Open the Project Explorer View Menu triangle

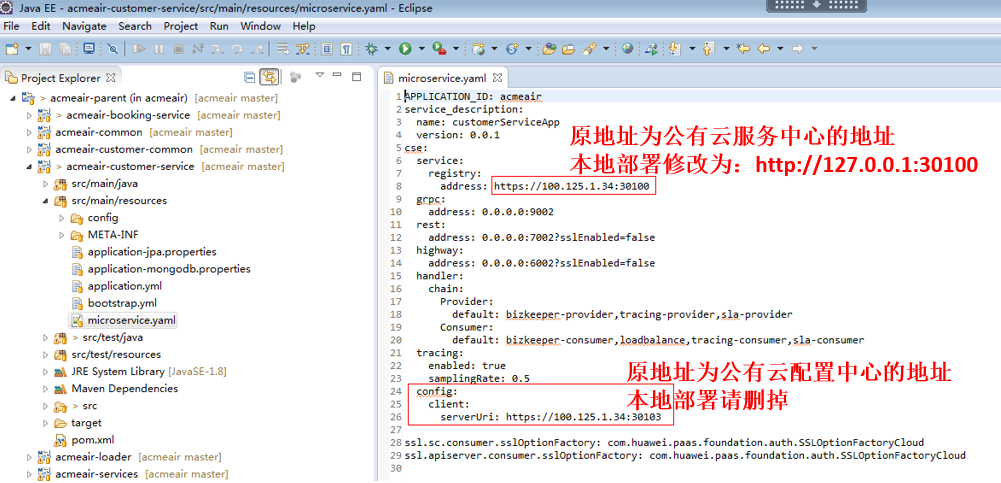click(x=320, y=76)
